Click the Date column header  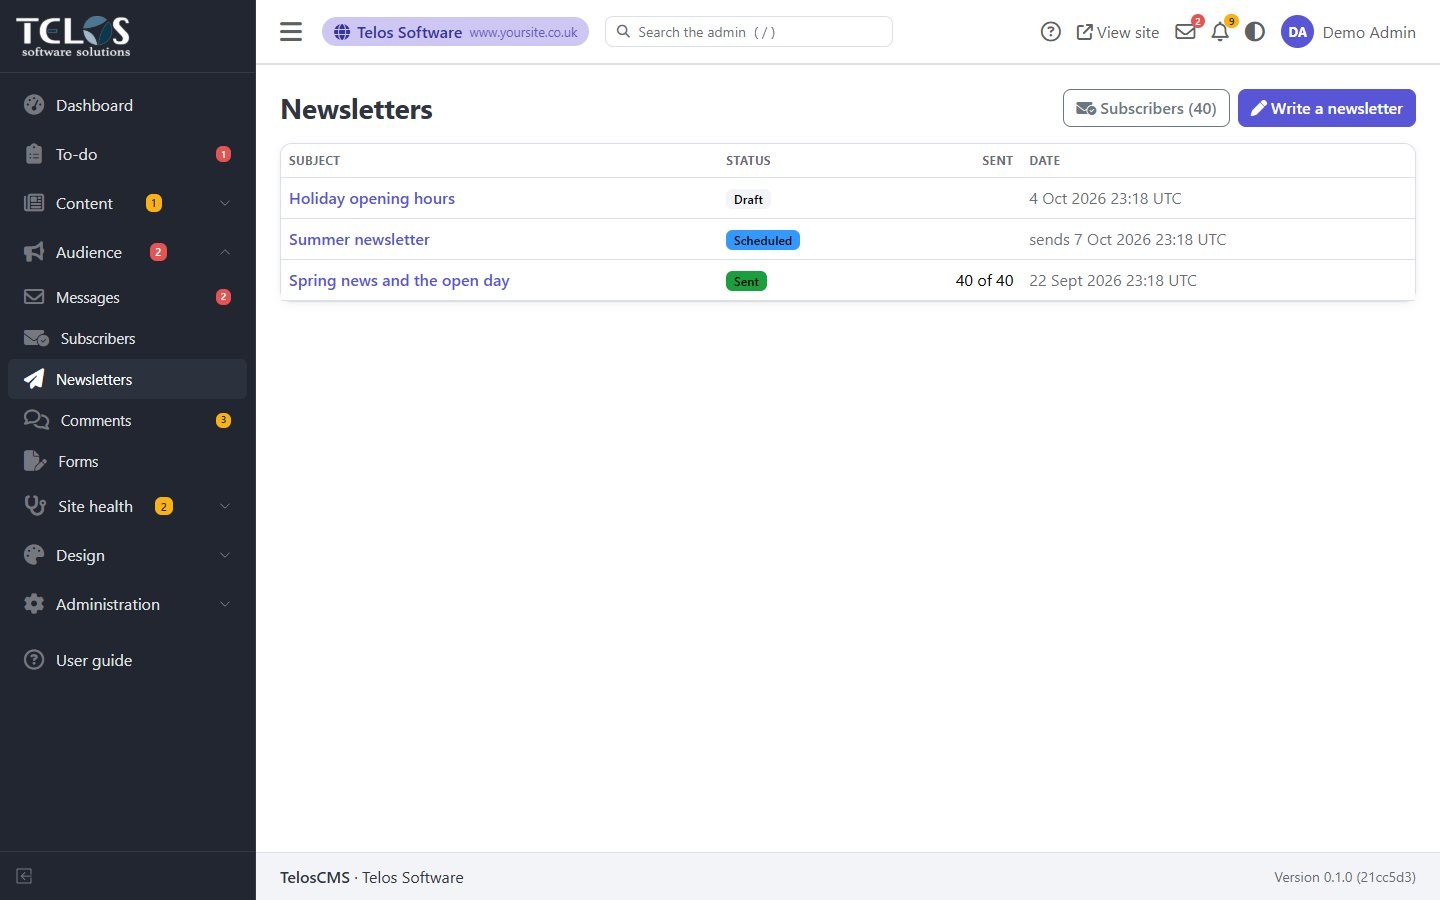point(1045,160)
